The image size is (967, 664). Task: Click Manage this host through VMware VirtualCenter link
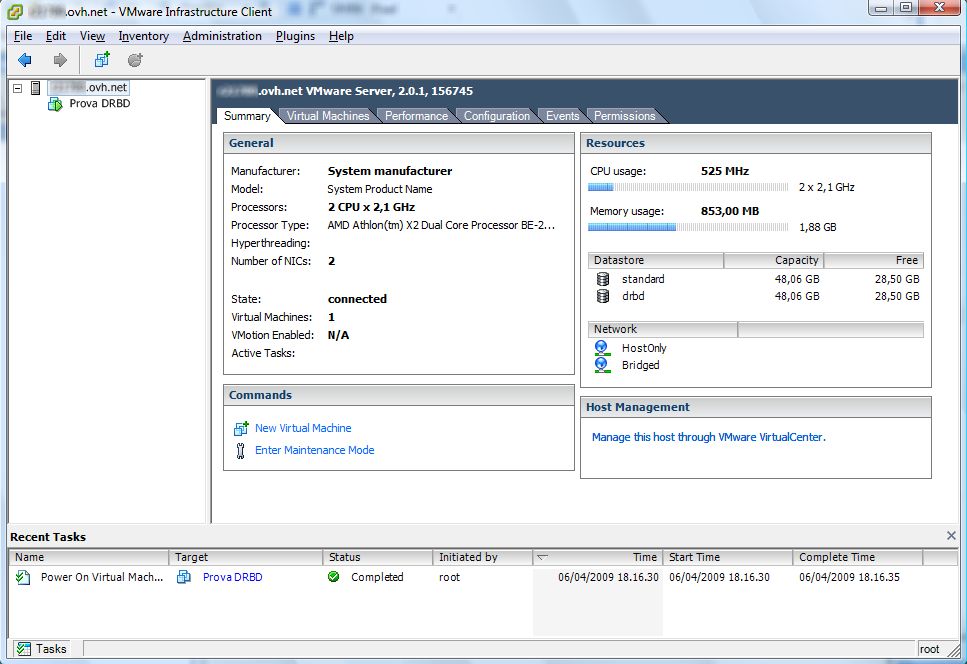point(709,437)
